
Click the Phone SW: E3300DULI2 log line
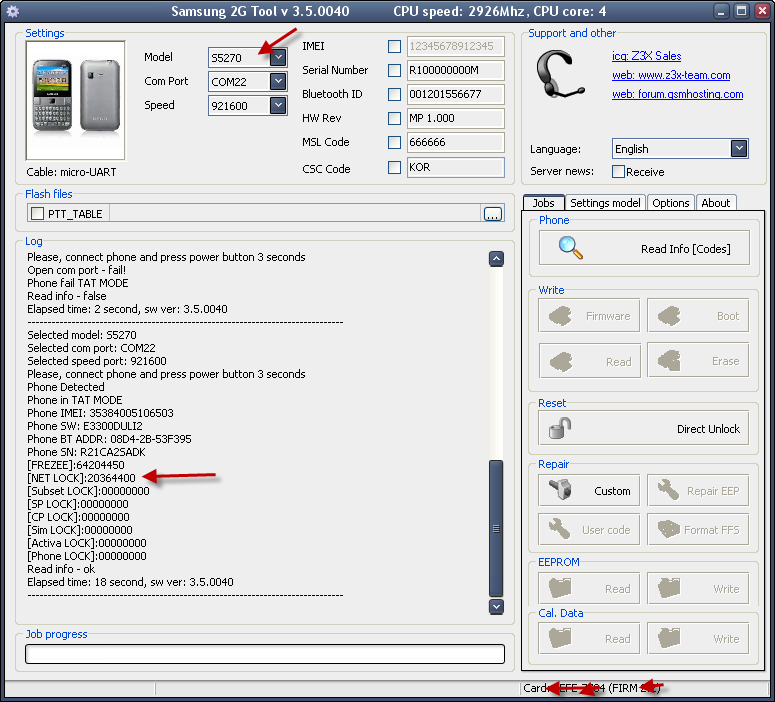pos(85,426)
